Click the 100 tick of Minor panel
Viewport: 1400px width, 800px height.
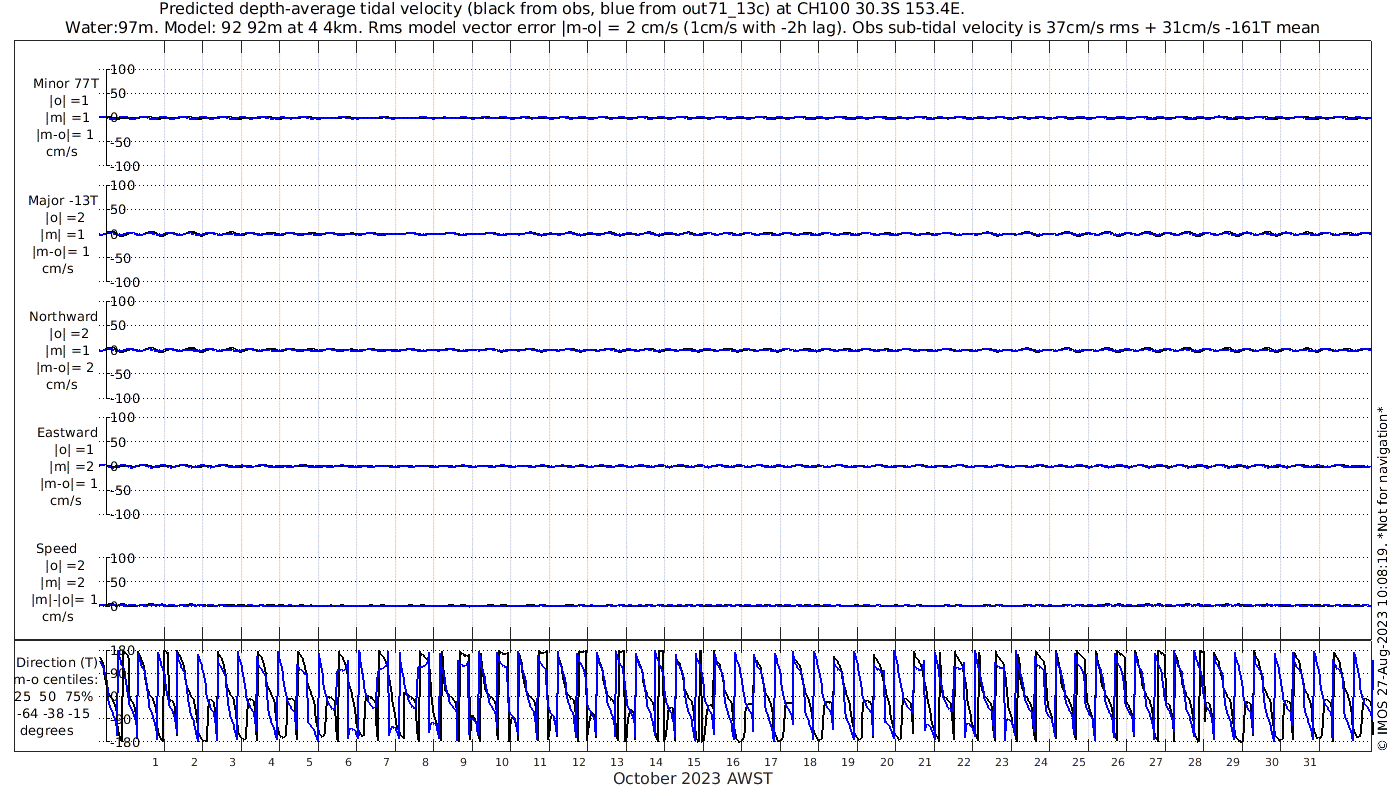point(123,69)
